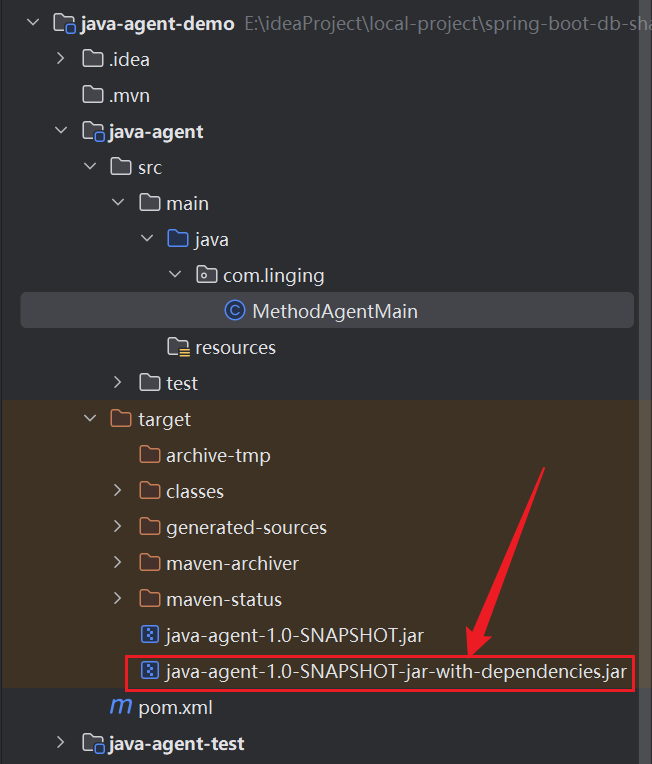Click the src folder icon
The image size is (652, 764).
pos(121,167)
